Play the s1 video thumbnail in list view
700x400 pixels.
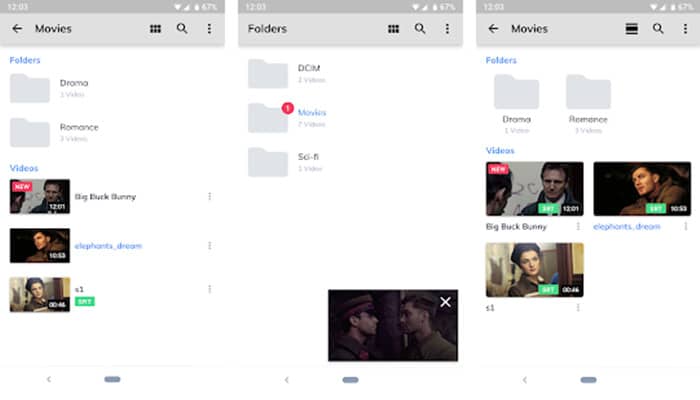point(40,295)
